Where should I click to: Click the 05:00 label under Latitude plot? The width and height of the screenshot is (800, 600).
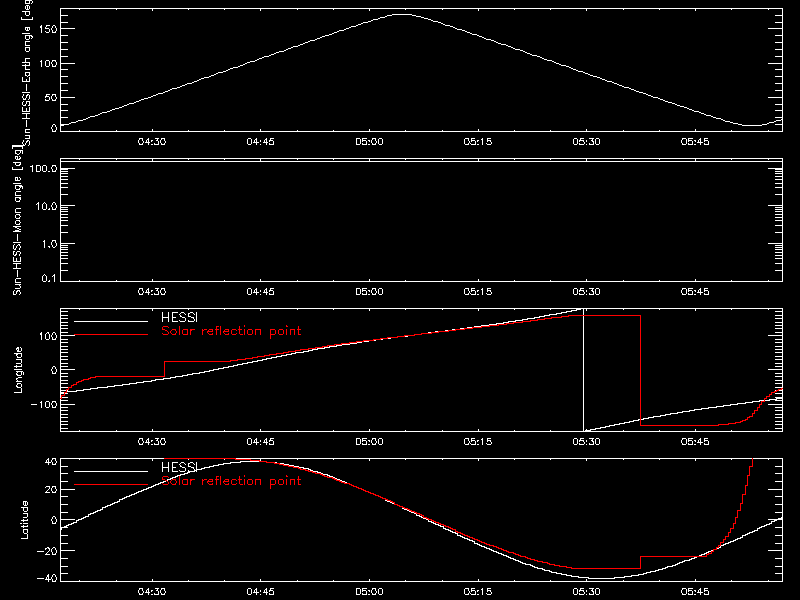(x=369, y=592)
